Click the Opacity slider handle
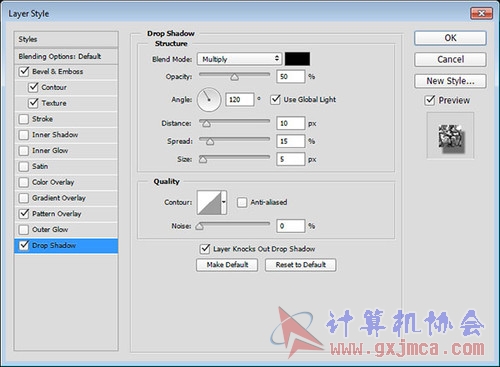The image size is (500, 367). coord(235,77)
